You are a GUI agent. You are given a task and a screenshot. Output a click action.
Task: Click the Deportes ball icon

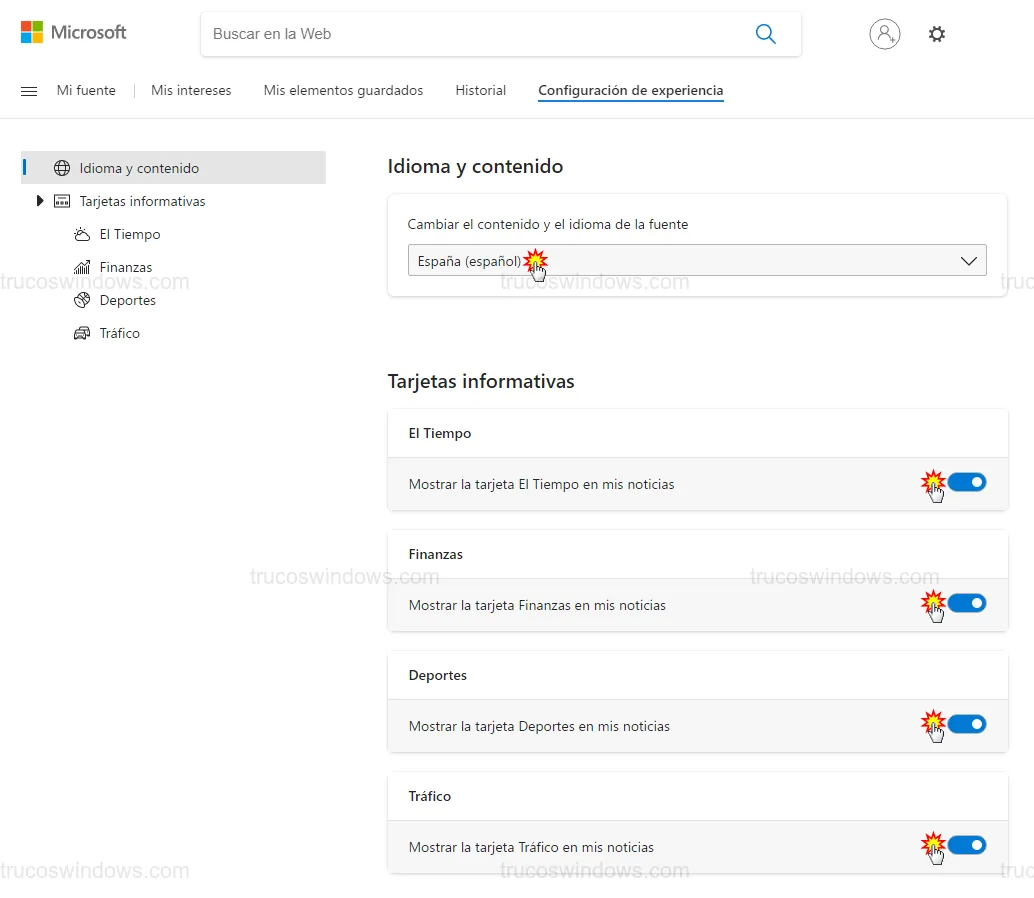point(82,300)
